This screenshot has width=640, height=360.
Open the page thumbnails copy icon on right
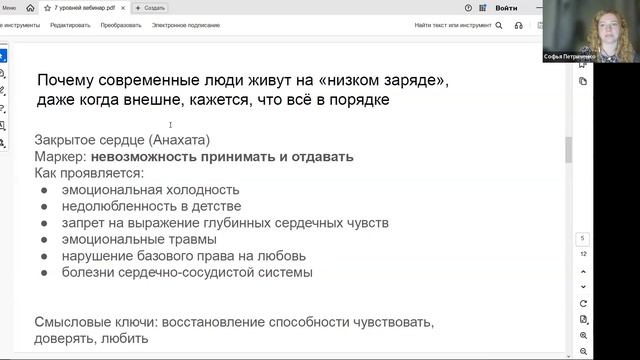[583, 81]
